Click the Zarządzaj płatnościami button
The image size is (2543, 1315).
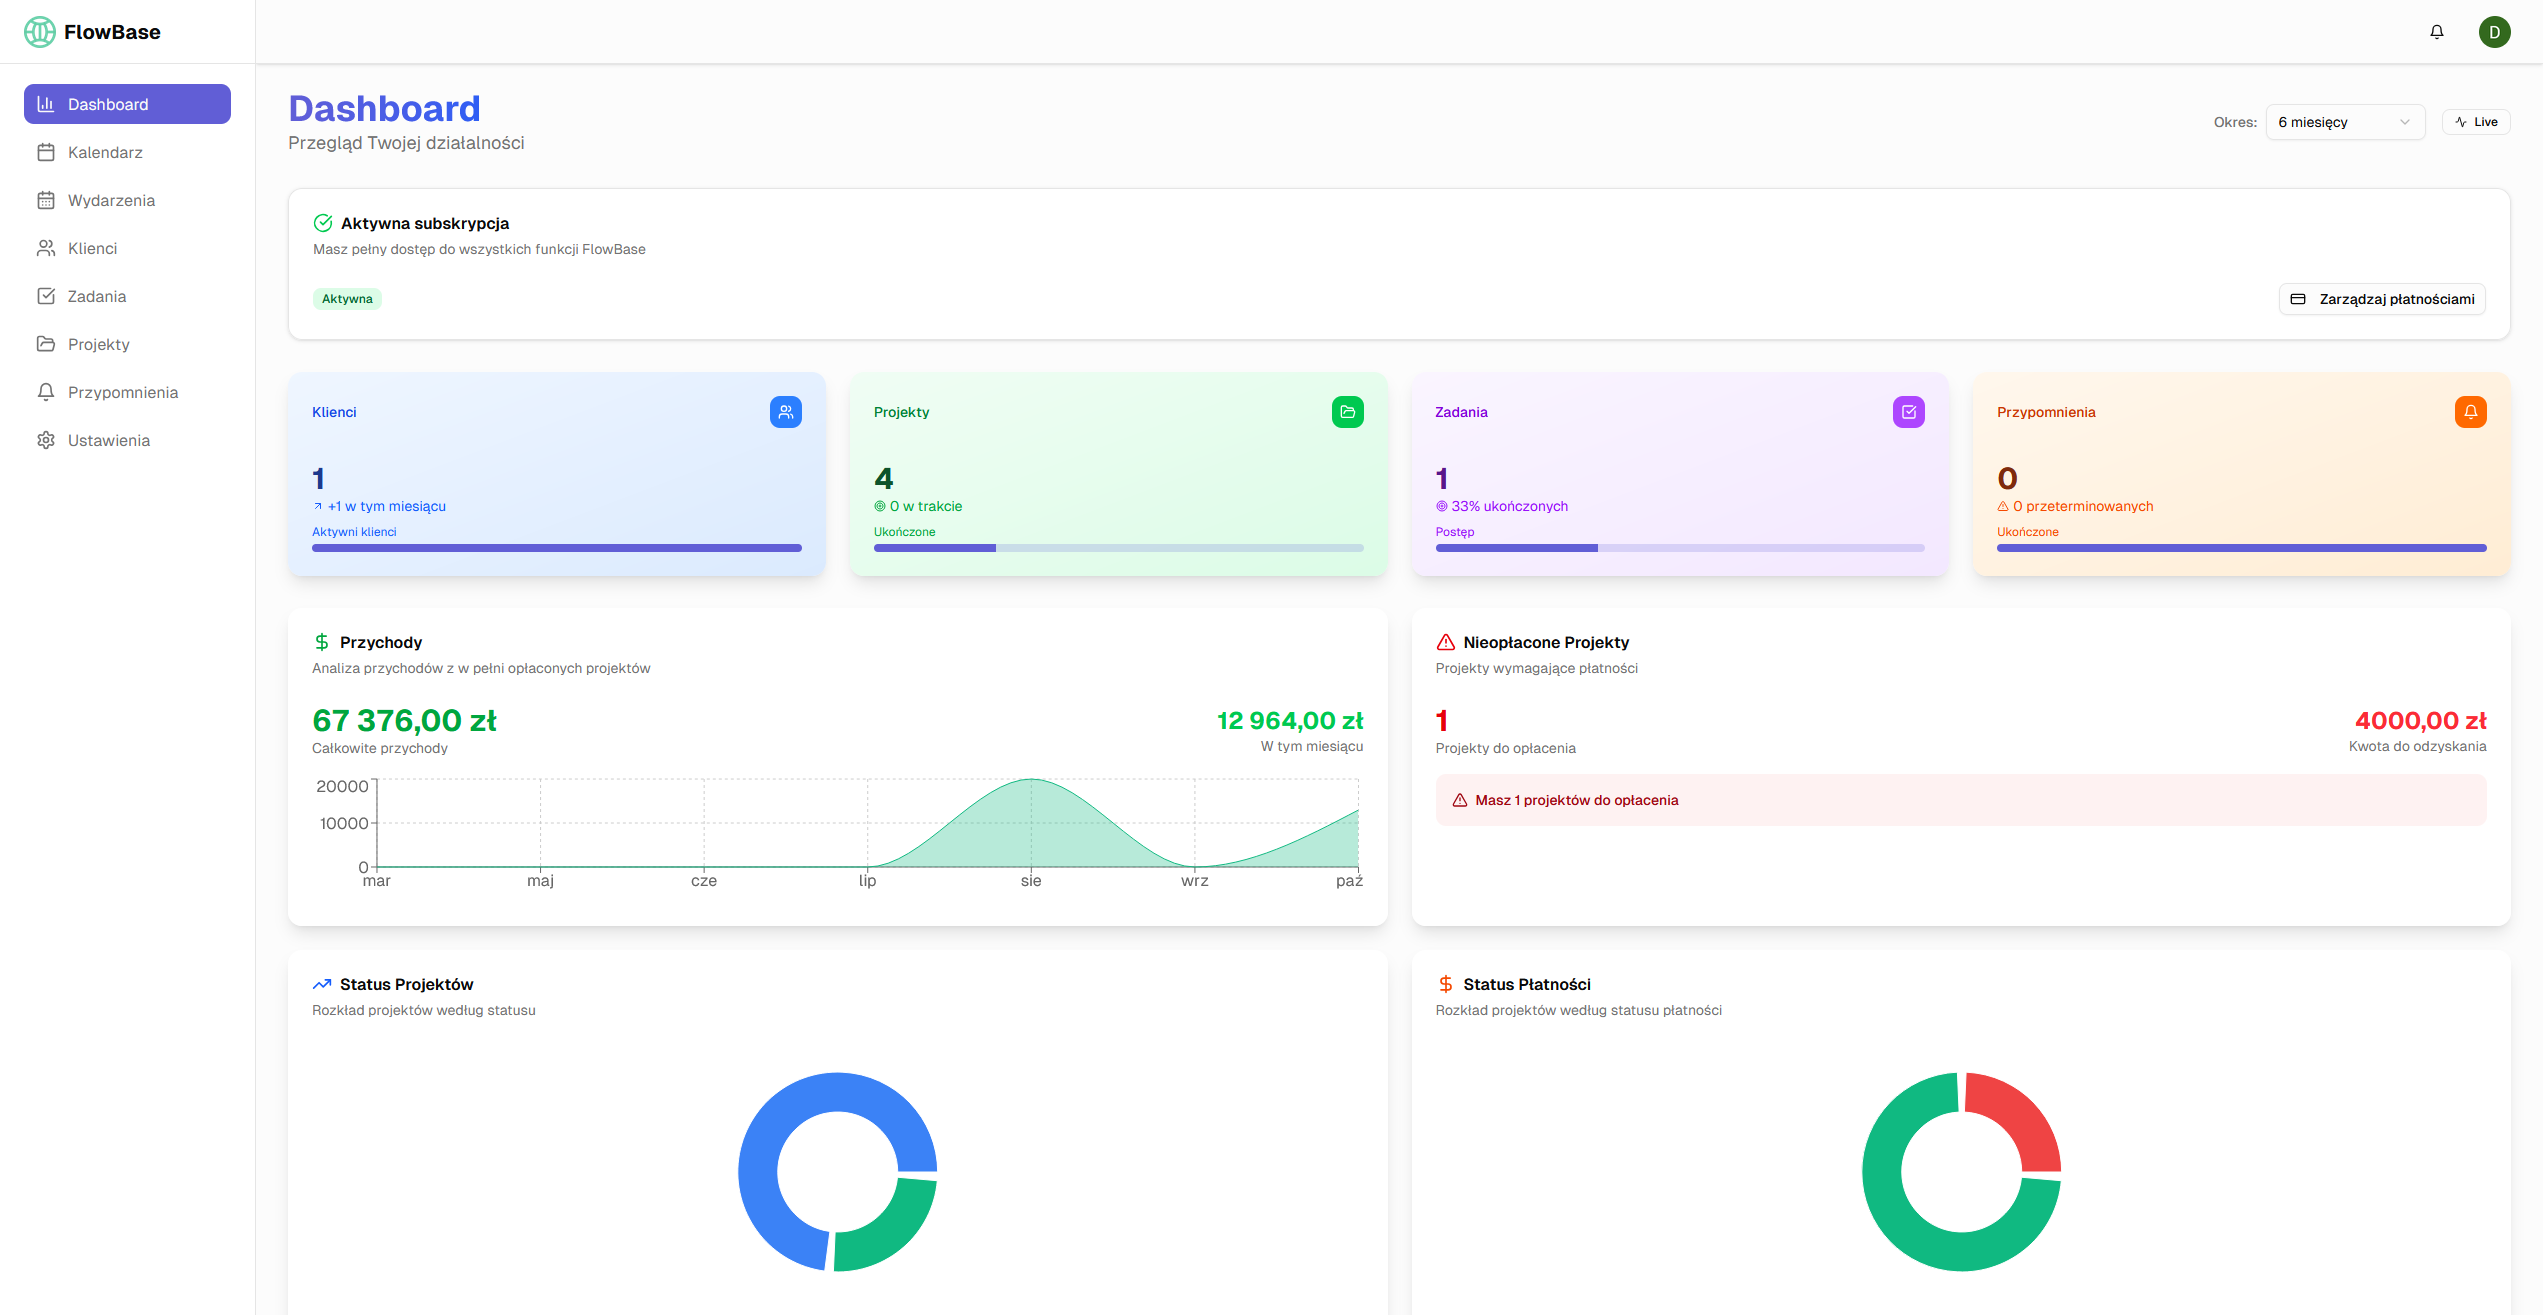point(2382,298)
